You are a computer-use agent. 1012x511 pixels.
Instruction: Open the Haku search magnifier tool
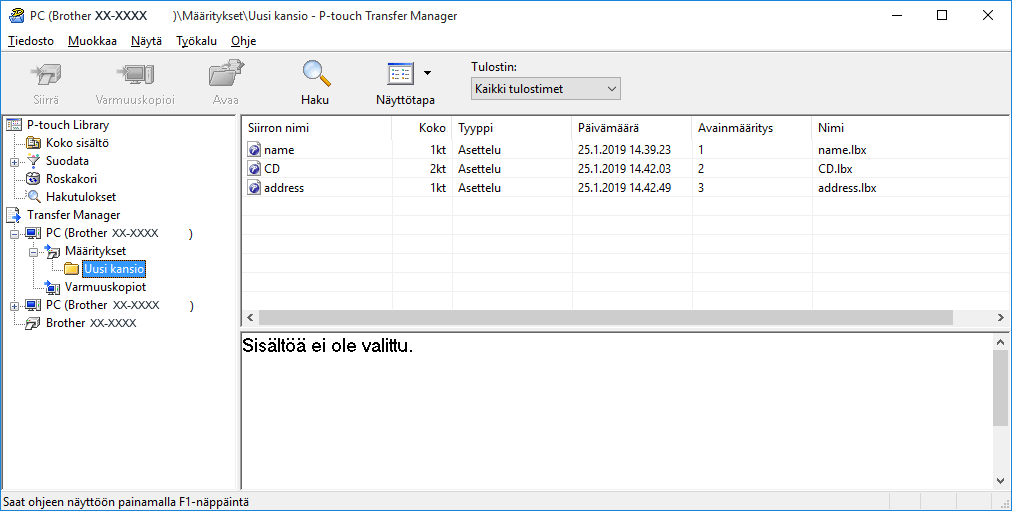click(316, 74)
